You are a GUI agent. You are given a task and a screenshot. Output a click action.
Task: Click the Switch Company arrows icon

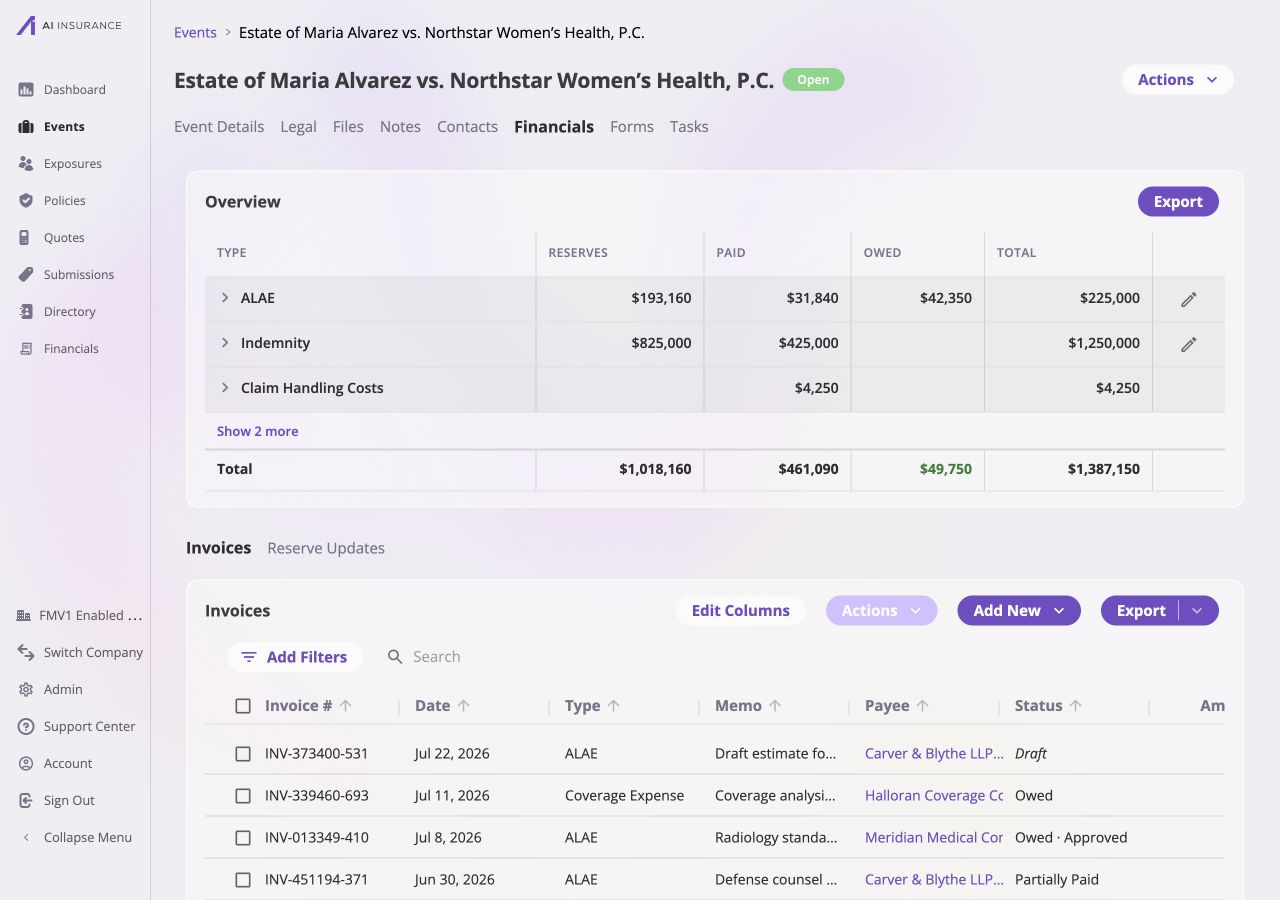tap(26, 653)
